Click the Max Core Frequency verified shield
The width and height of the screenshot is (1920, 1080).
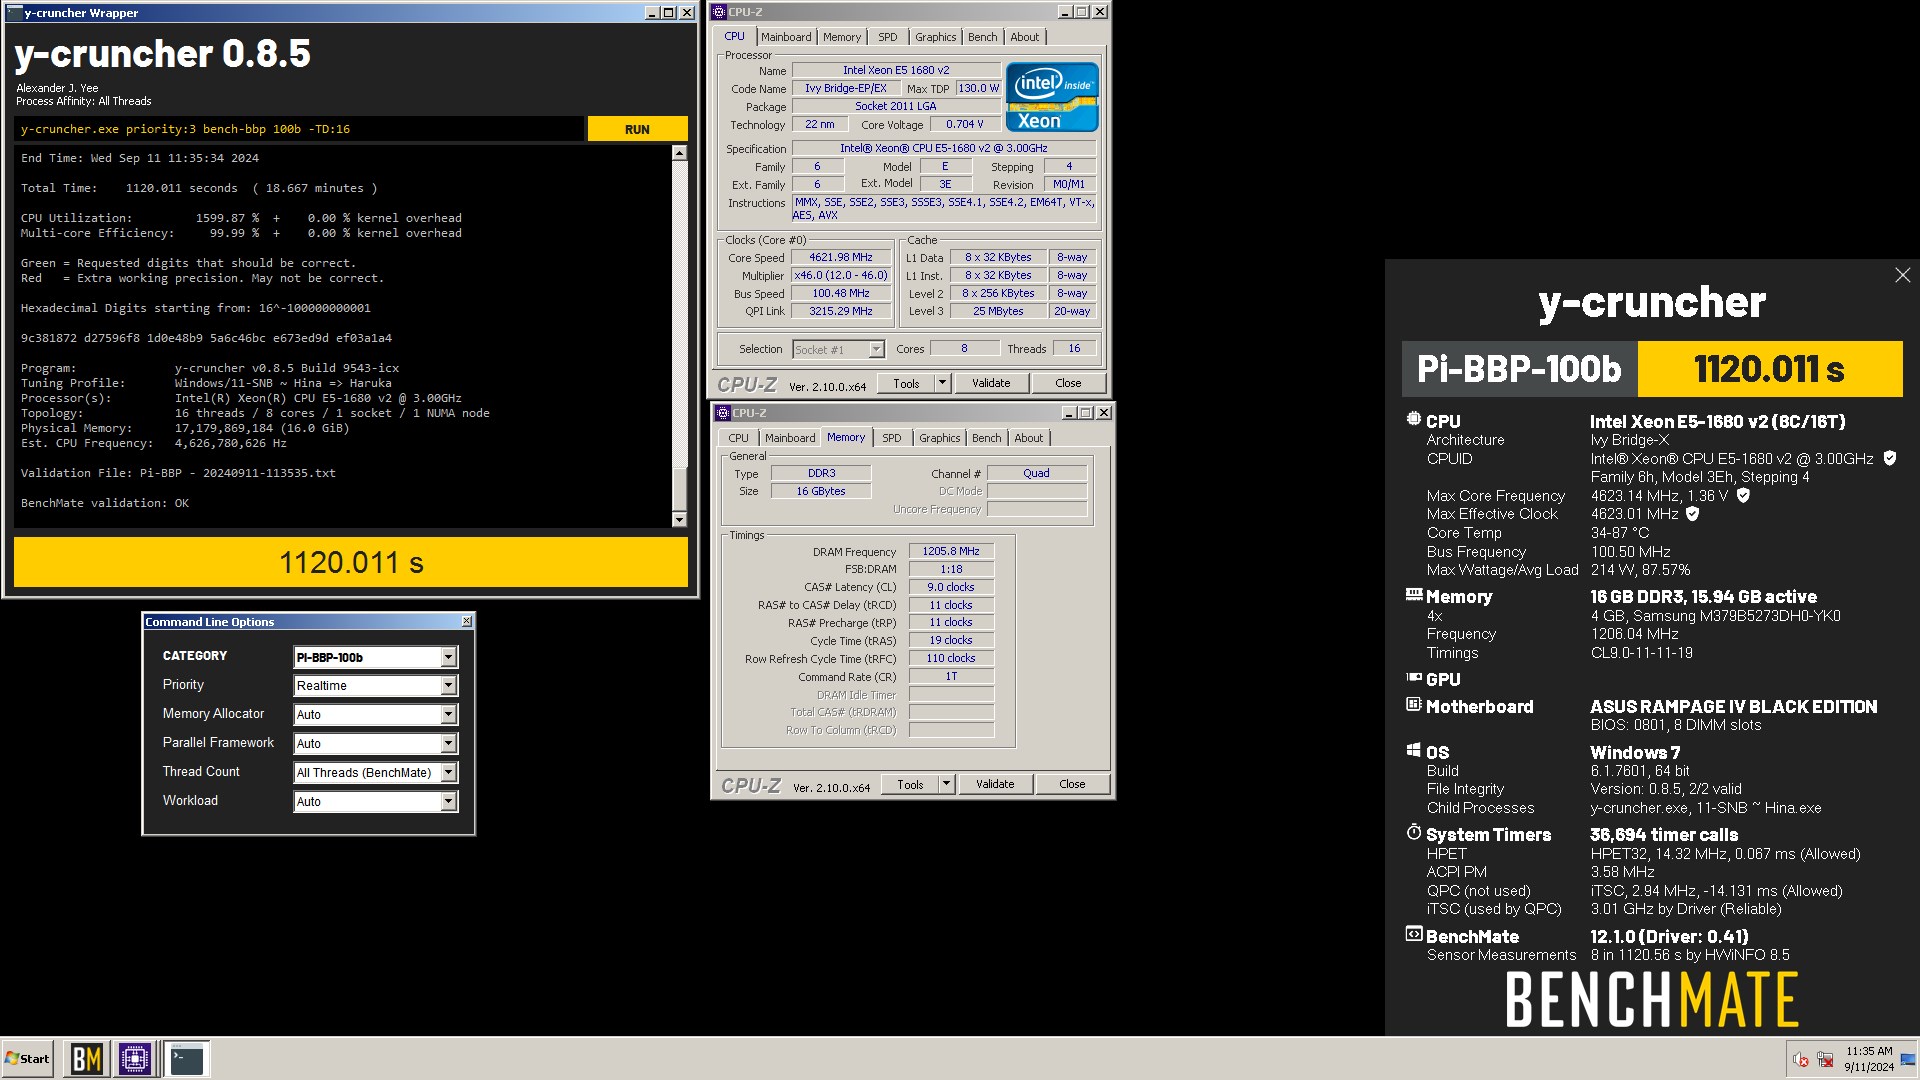coord(1743,495)
